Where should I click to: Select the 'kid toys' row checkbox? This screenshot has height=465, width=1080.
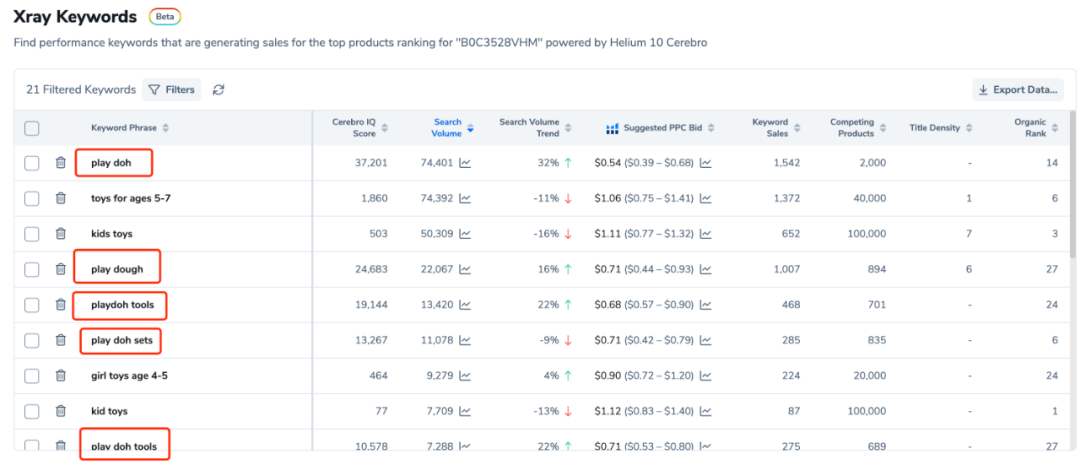click(x=32, y=411)
